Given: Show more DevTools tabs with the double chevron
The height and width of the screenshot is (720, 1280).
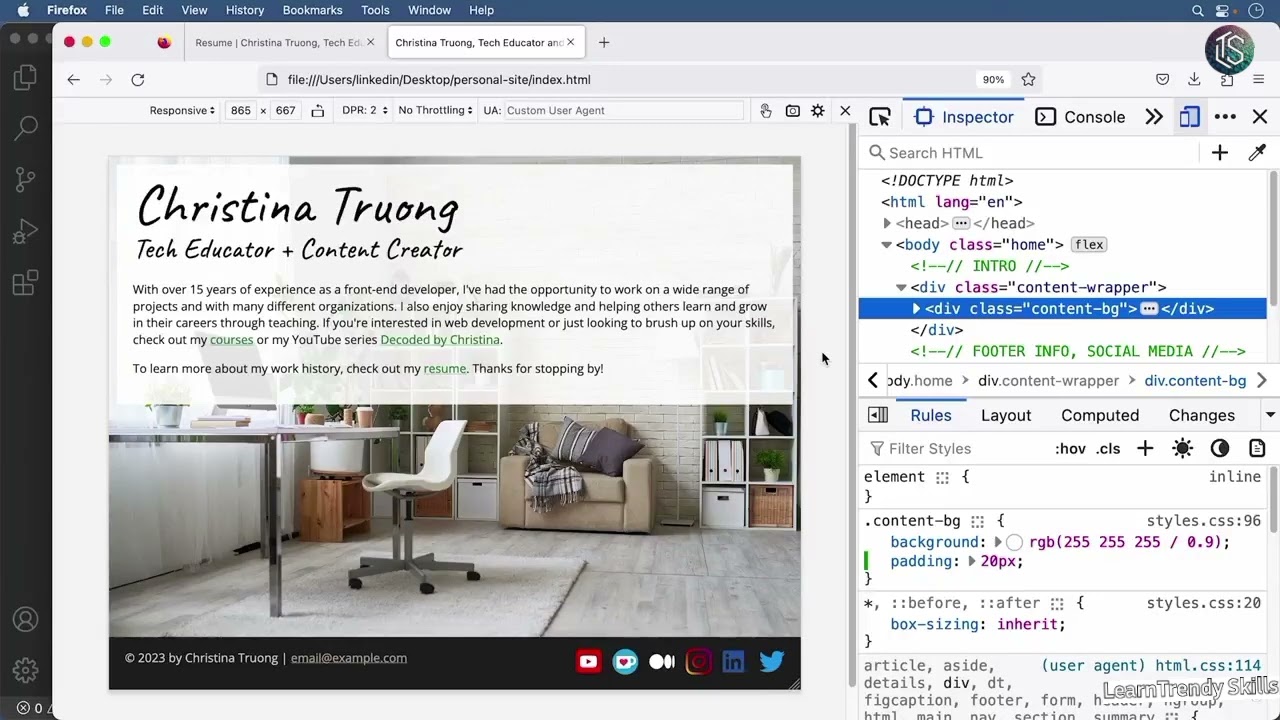Looking at the screenshot, I should 1154,117.
